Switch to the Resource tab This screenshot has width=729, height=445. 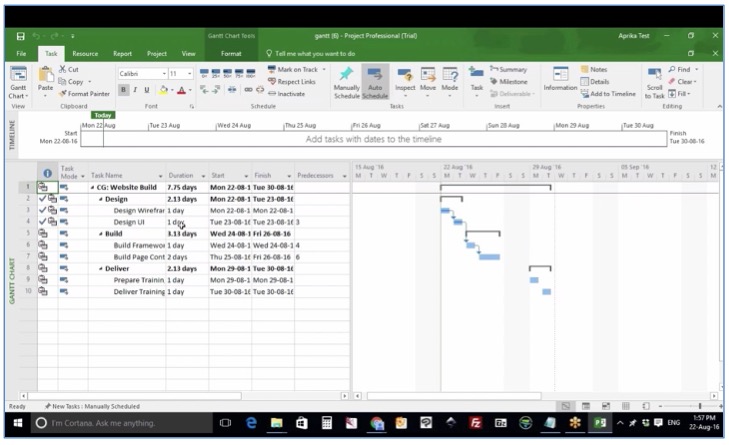tap(85, 53)
